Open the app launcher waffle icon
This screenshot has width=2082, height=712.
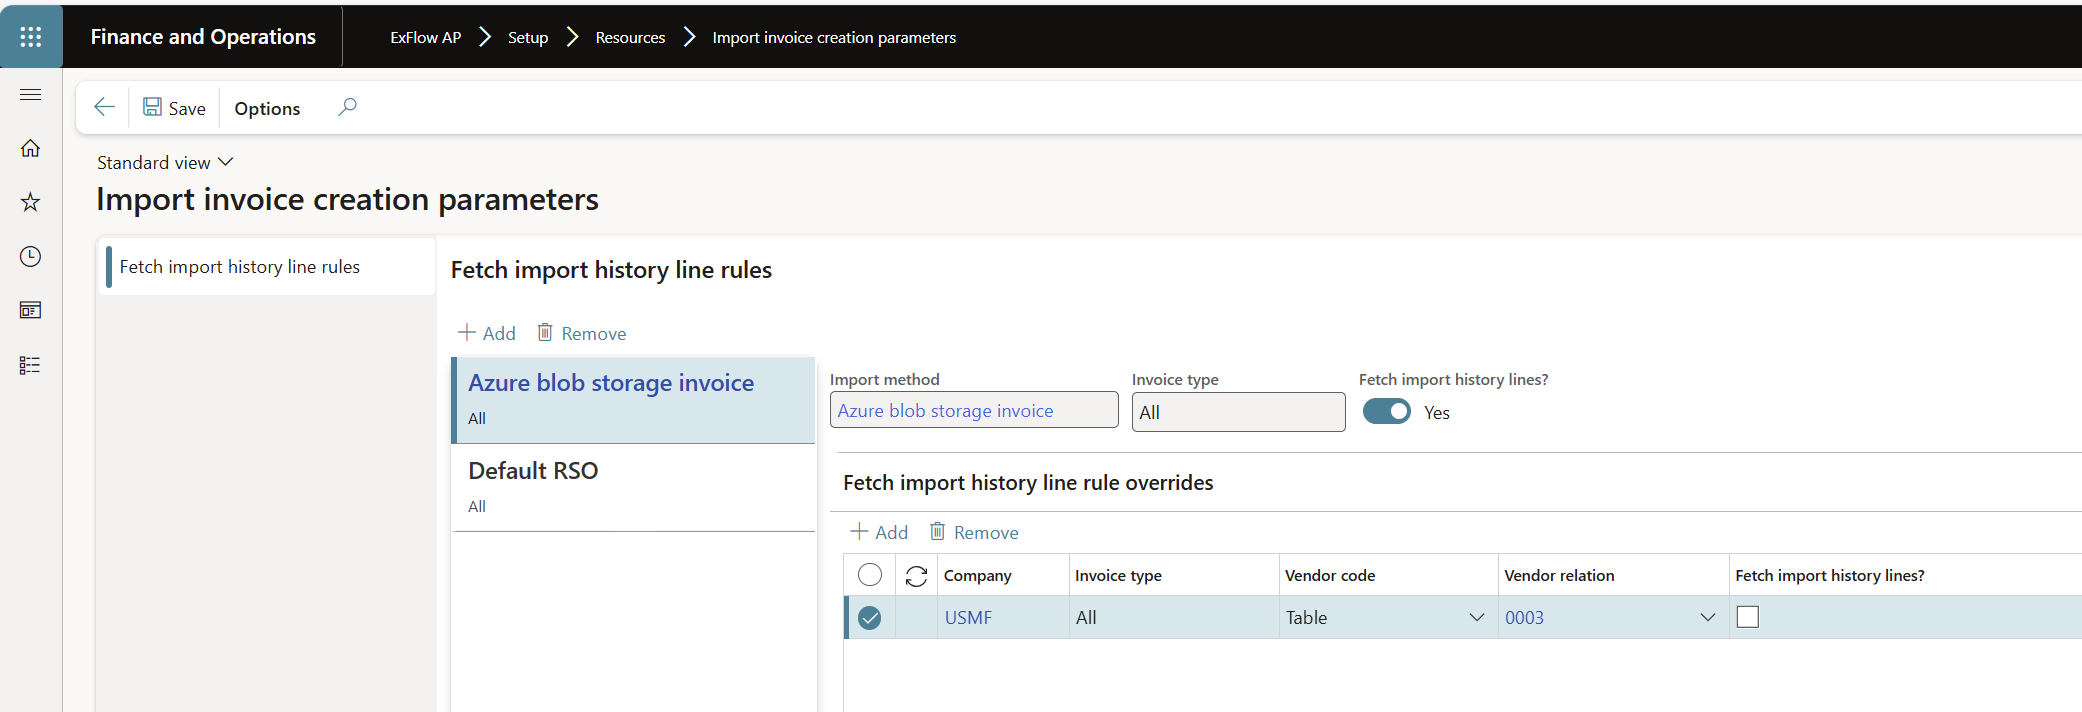pyautogui.click(x=31, y=37)
